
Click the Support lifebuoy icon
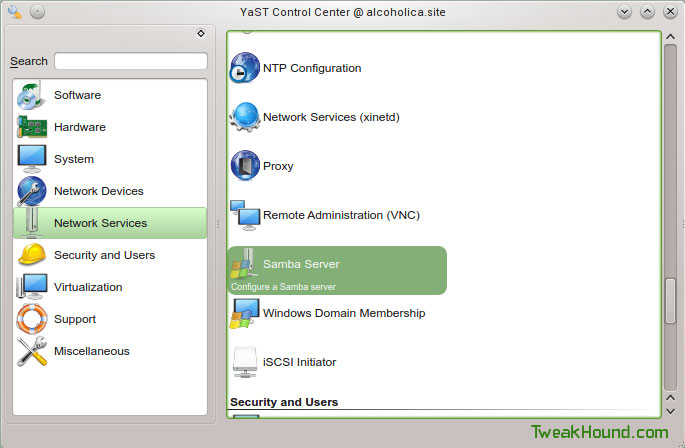(x=31, y=319)
